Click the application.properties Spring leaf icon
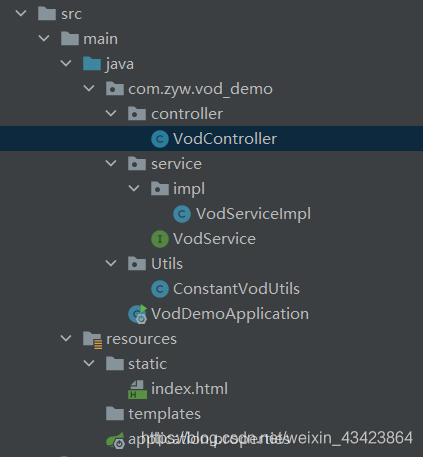The height and width of the screenshot is (457, 423). 115,440
